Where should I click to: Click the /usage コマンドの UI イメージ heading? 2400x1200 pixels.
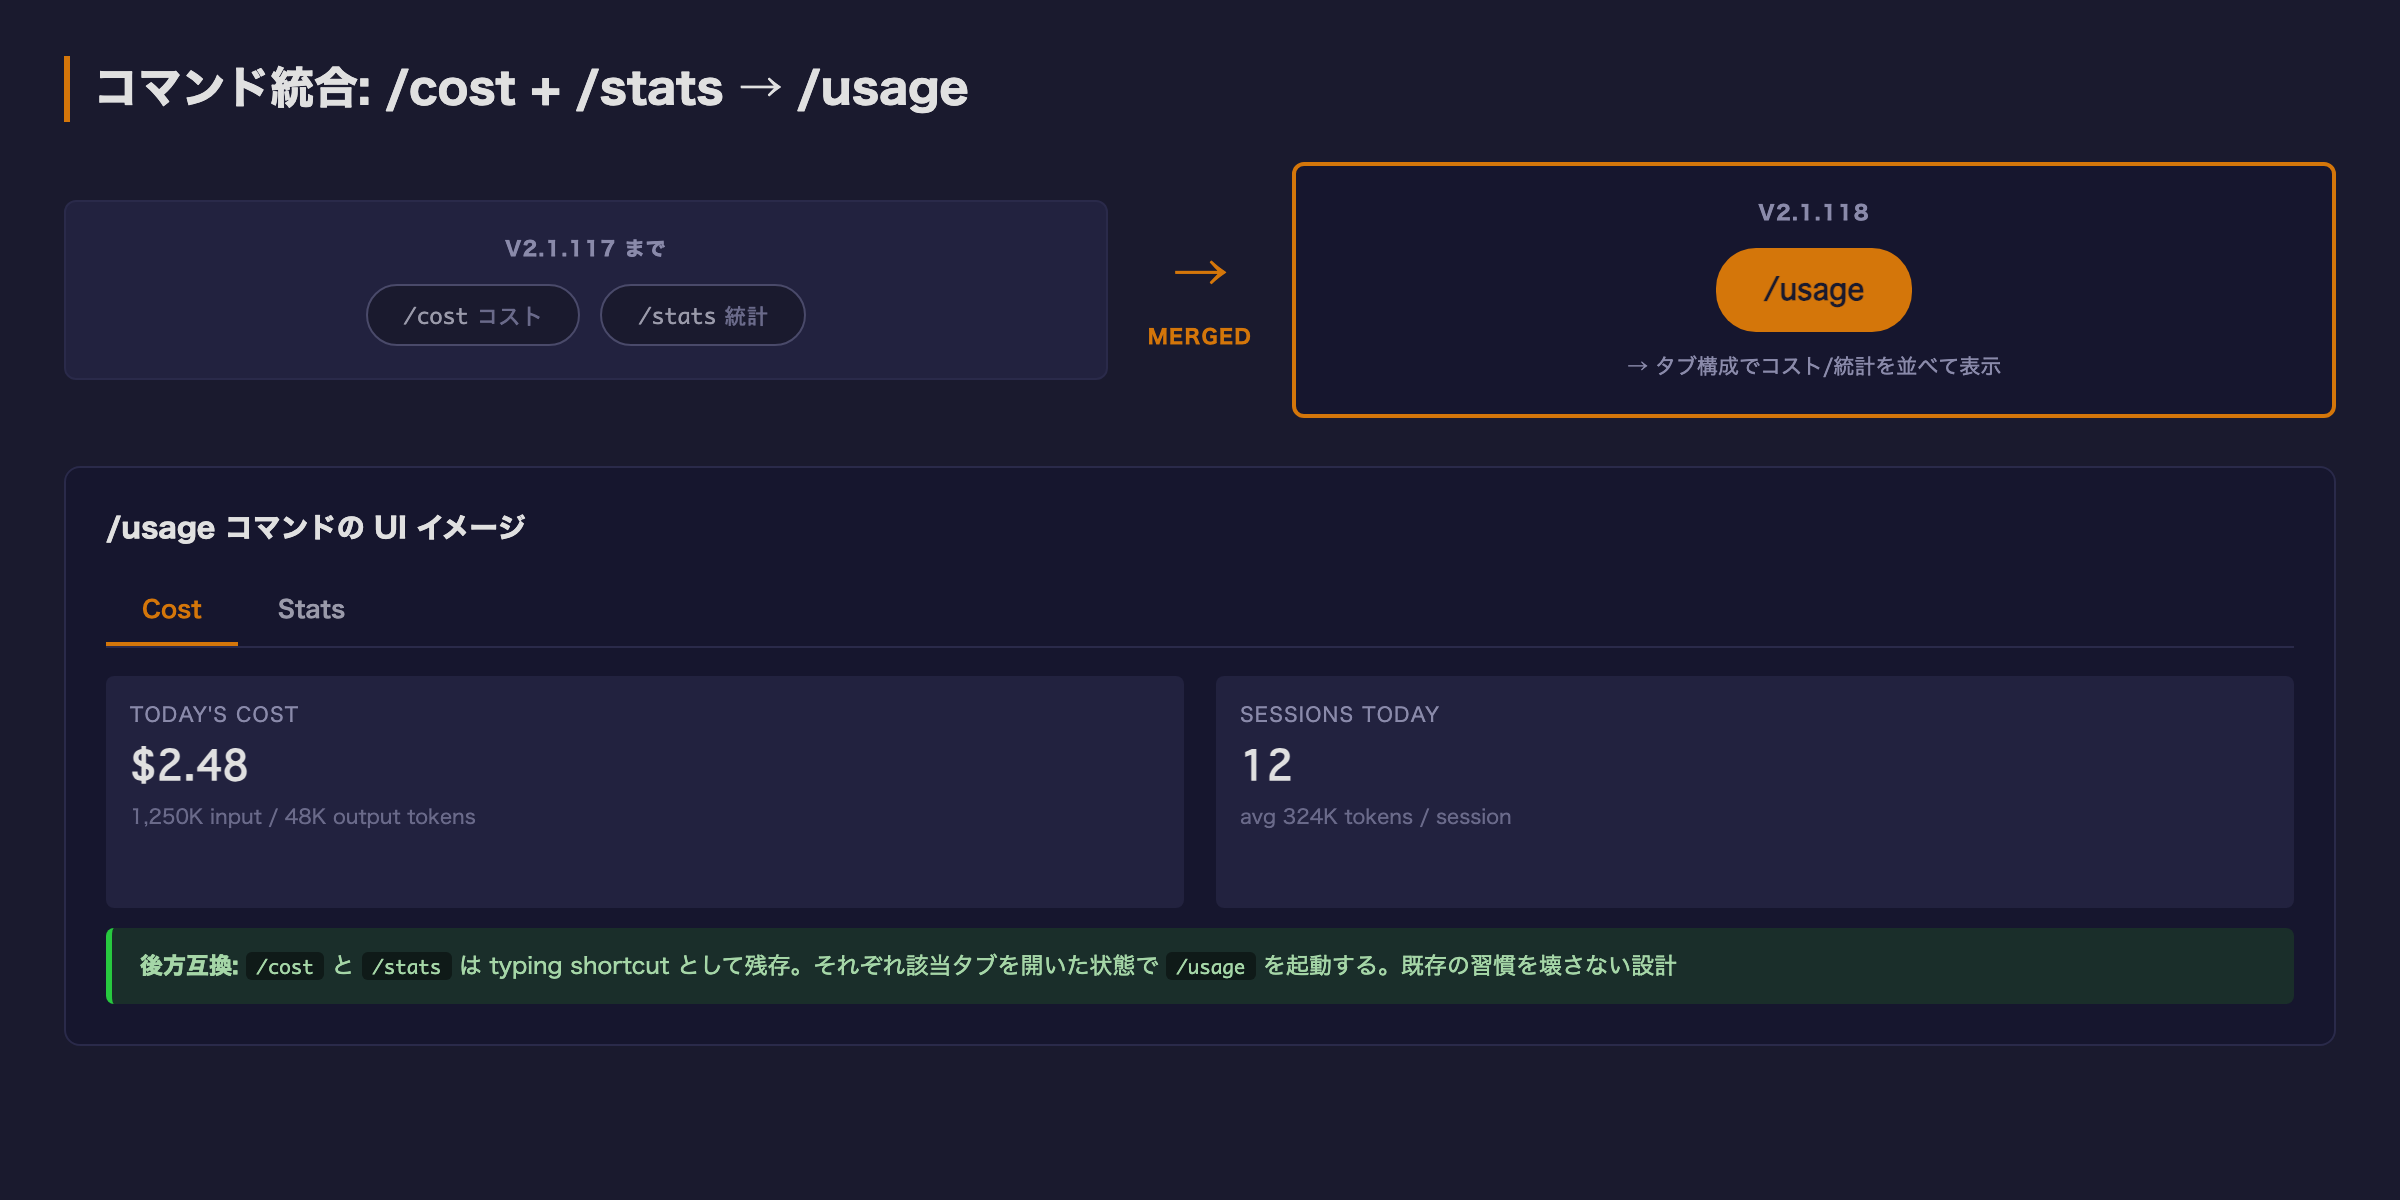pos(315,527)
